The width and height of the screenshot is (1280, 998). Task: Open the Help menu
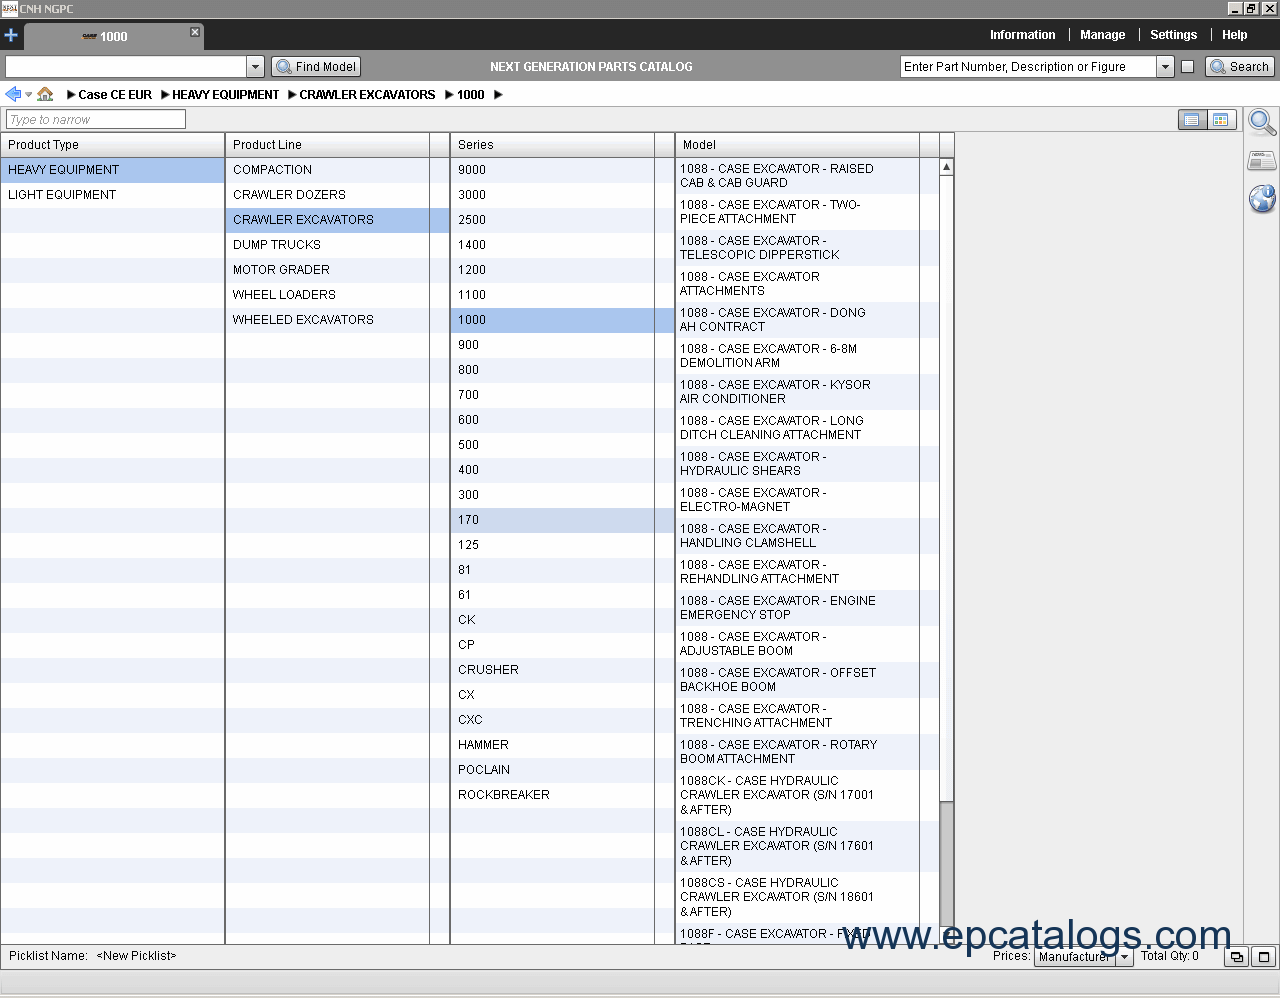pos(1234,35)
